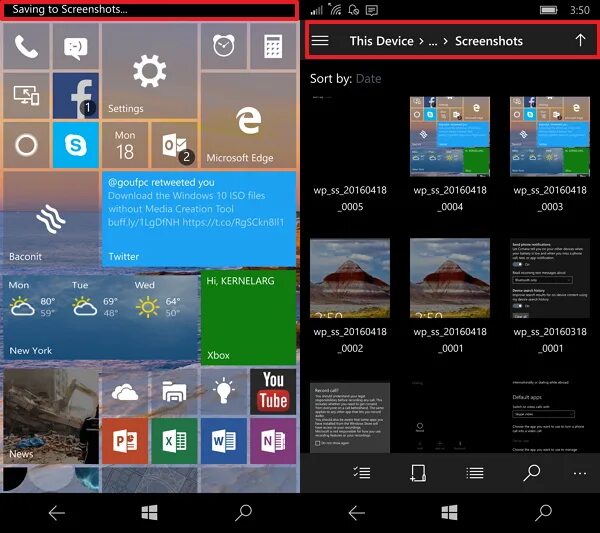
Task: Open screenshot wp_ss_20160418_0004
Action: (450, 153)
